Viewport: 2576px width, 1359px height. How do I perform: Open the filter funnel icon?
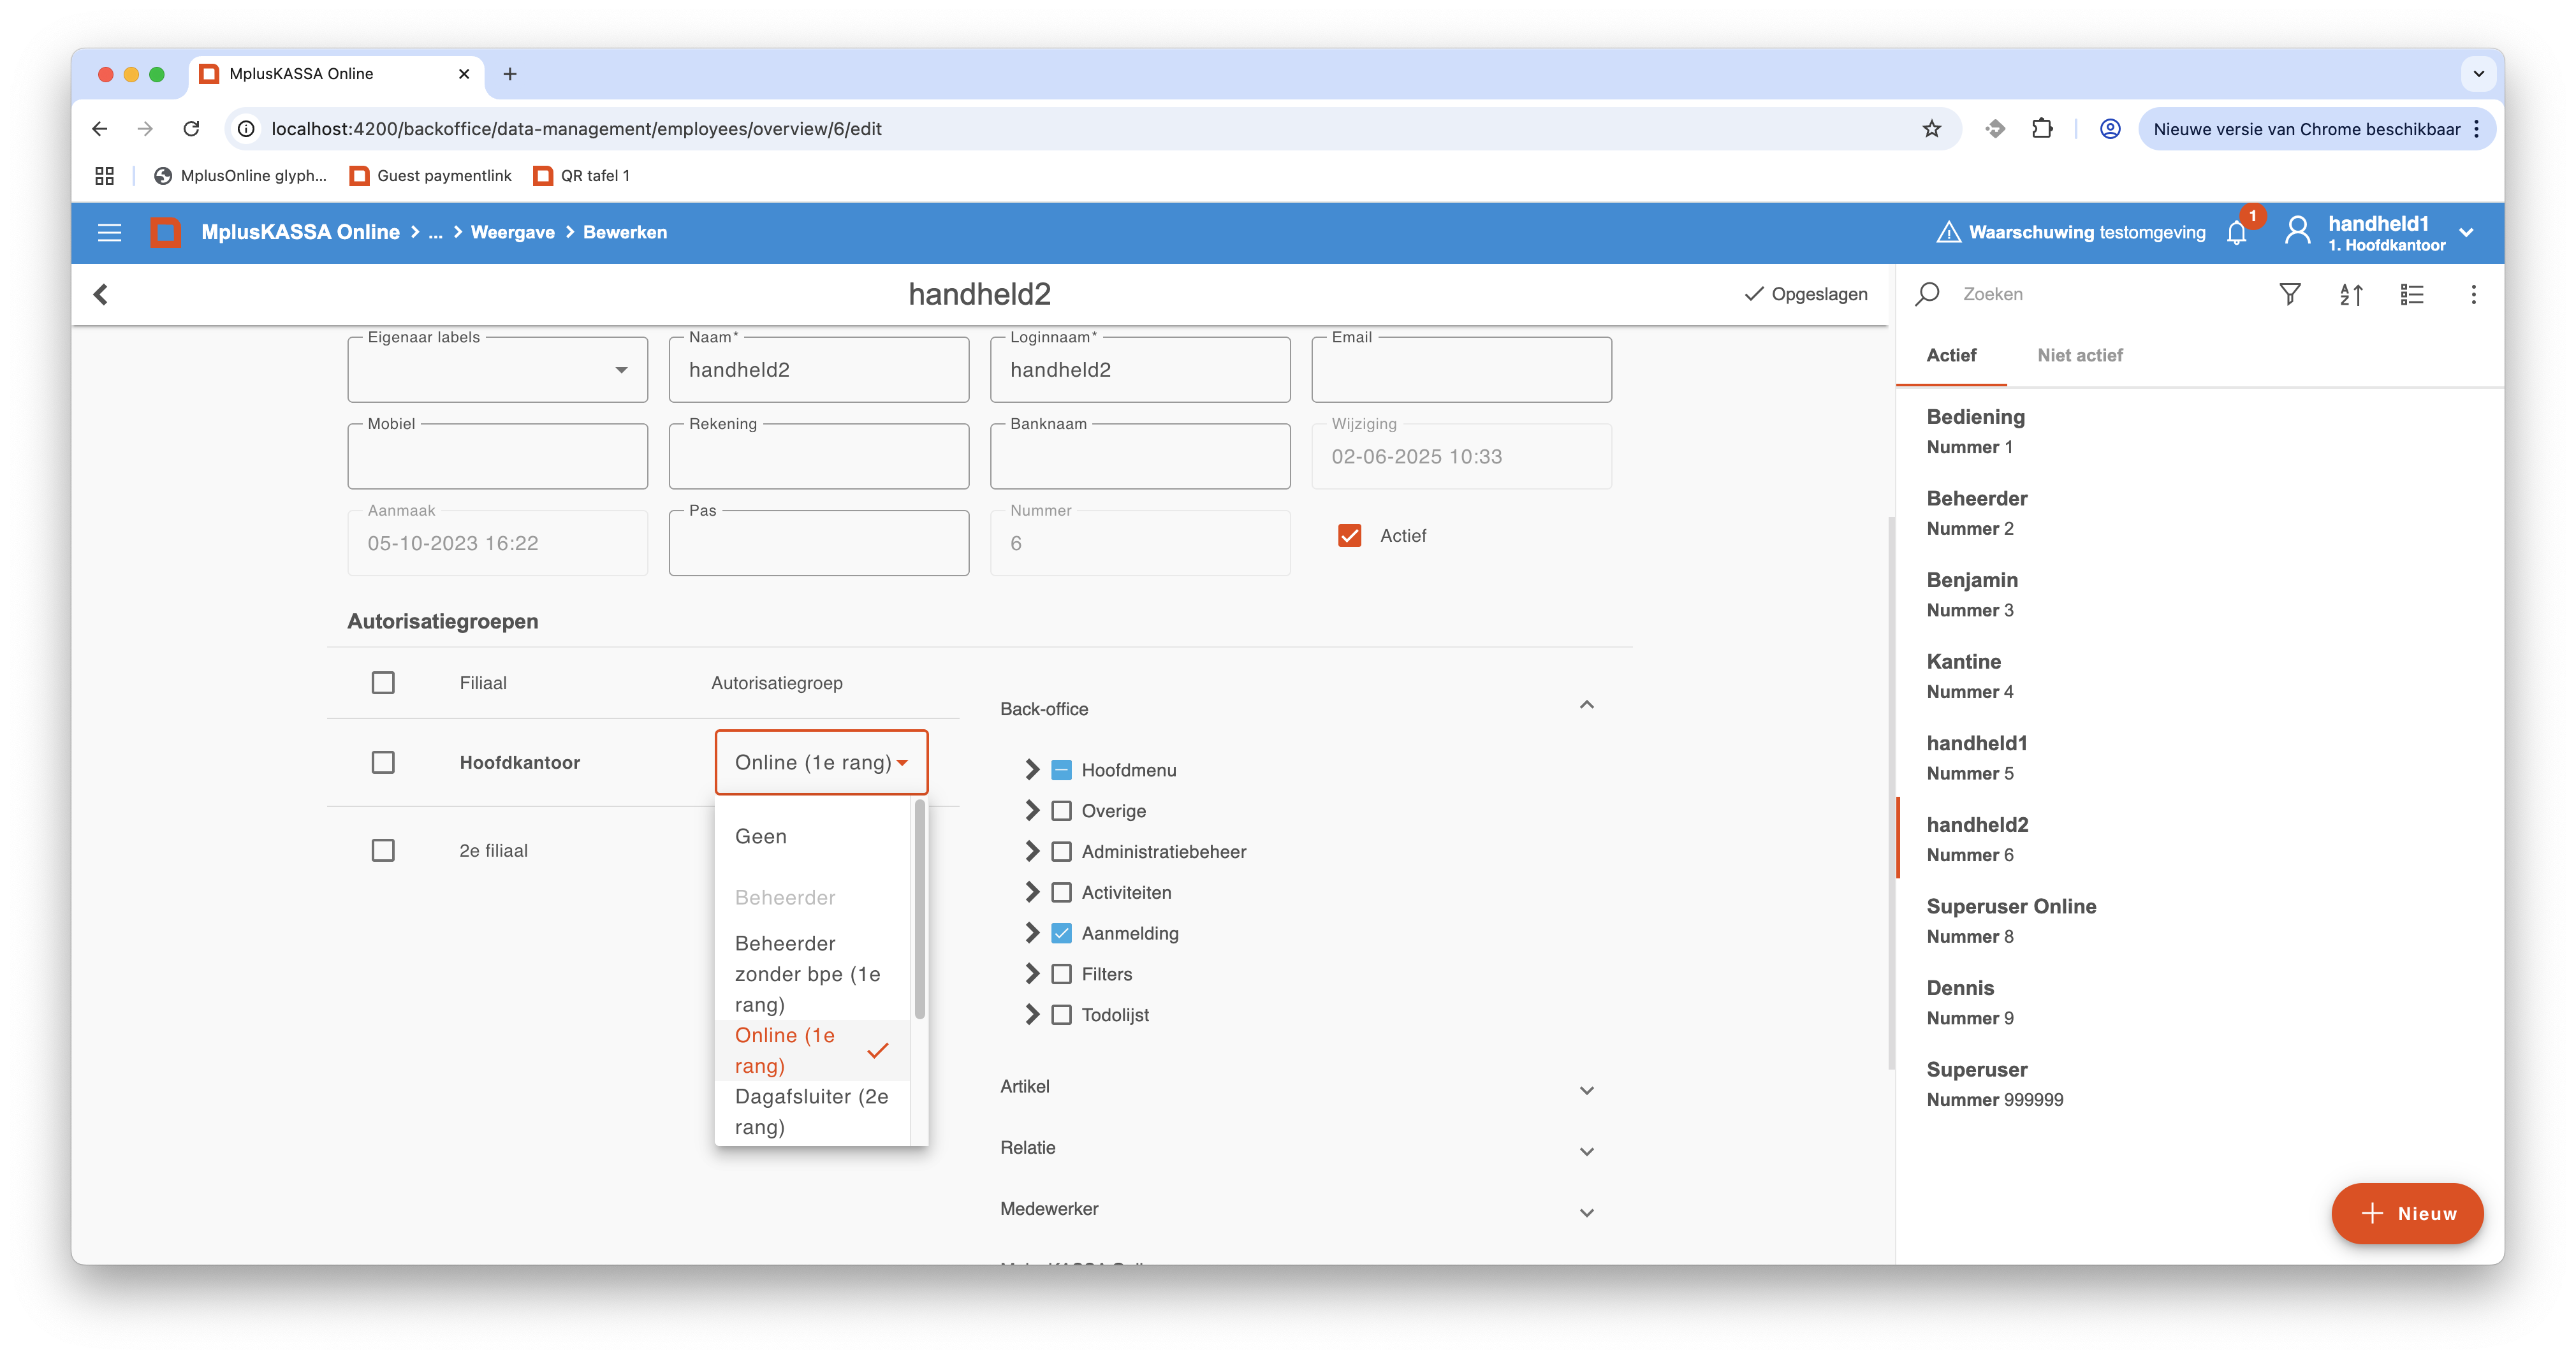tap(2290, 294)
